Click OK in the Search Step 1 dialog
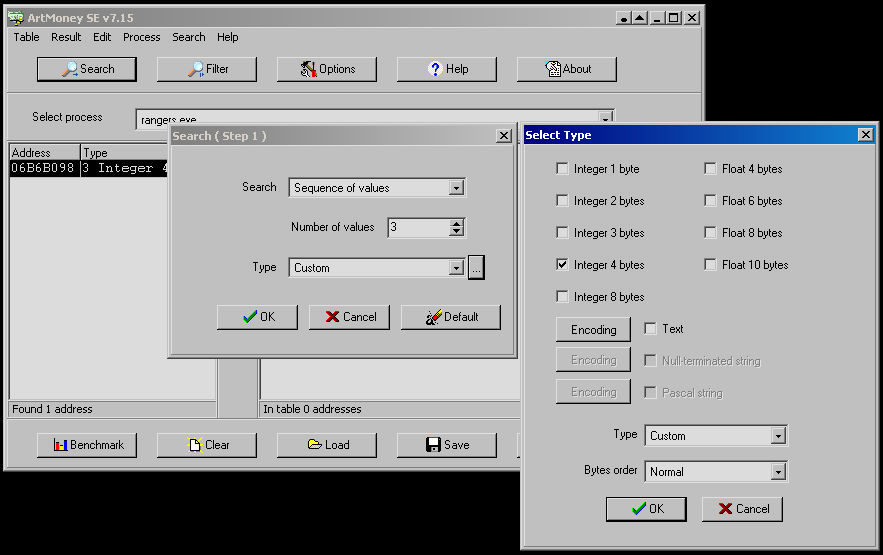Screen dimensions: 883x555 [x=257, y=317]
